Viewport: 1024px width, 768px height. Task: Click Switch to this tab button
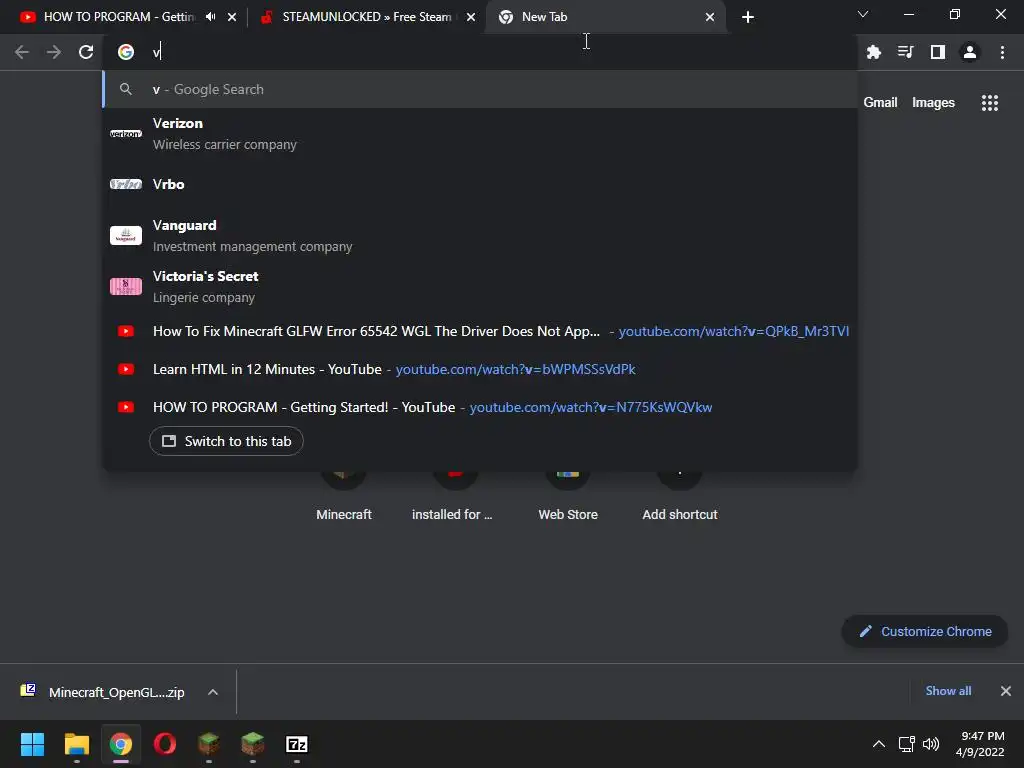226,441
